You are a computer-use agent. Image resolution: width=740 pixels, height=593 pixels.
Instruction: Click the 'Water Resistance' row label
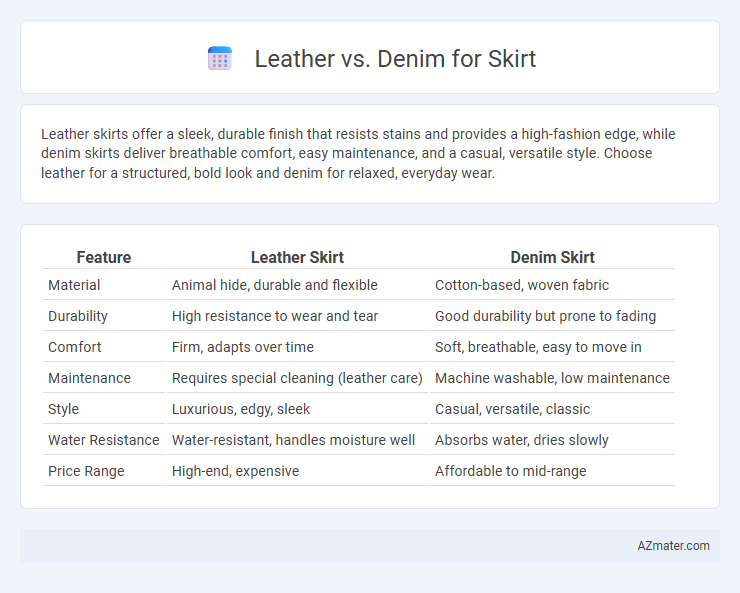click(x=104, y=440)
